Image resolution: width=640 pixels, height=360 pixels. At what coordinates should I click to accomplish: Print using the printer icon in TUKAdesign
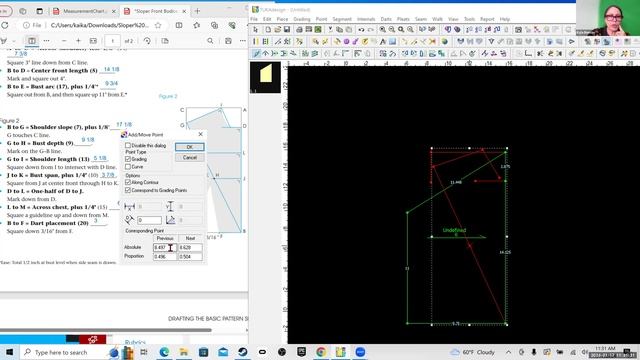coord(299,30)
